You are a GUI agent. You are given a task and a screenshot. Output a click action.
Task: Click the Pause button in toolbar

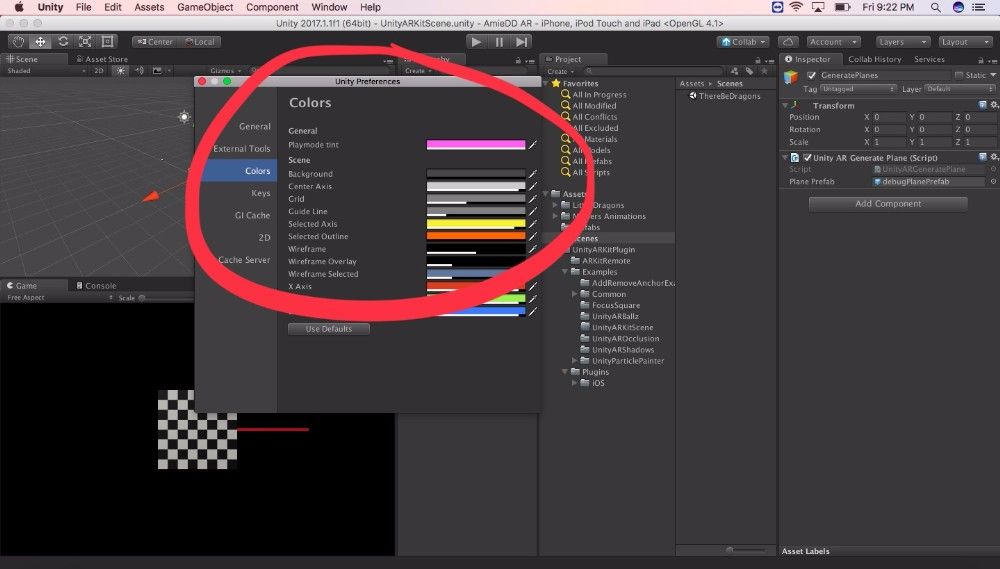pyautogui.click(x=499, y=41)
